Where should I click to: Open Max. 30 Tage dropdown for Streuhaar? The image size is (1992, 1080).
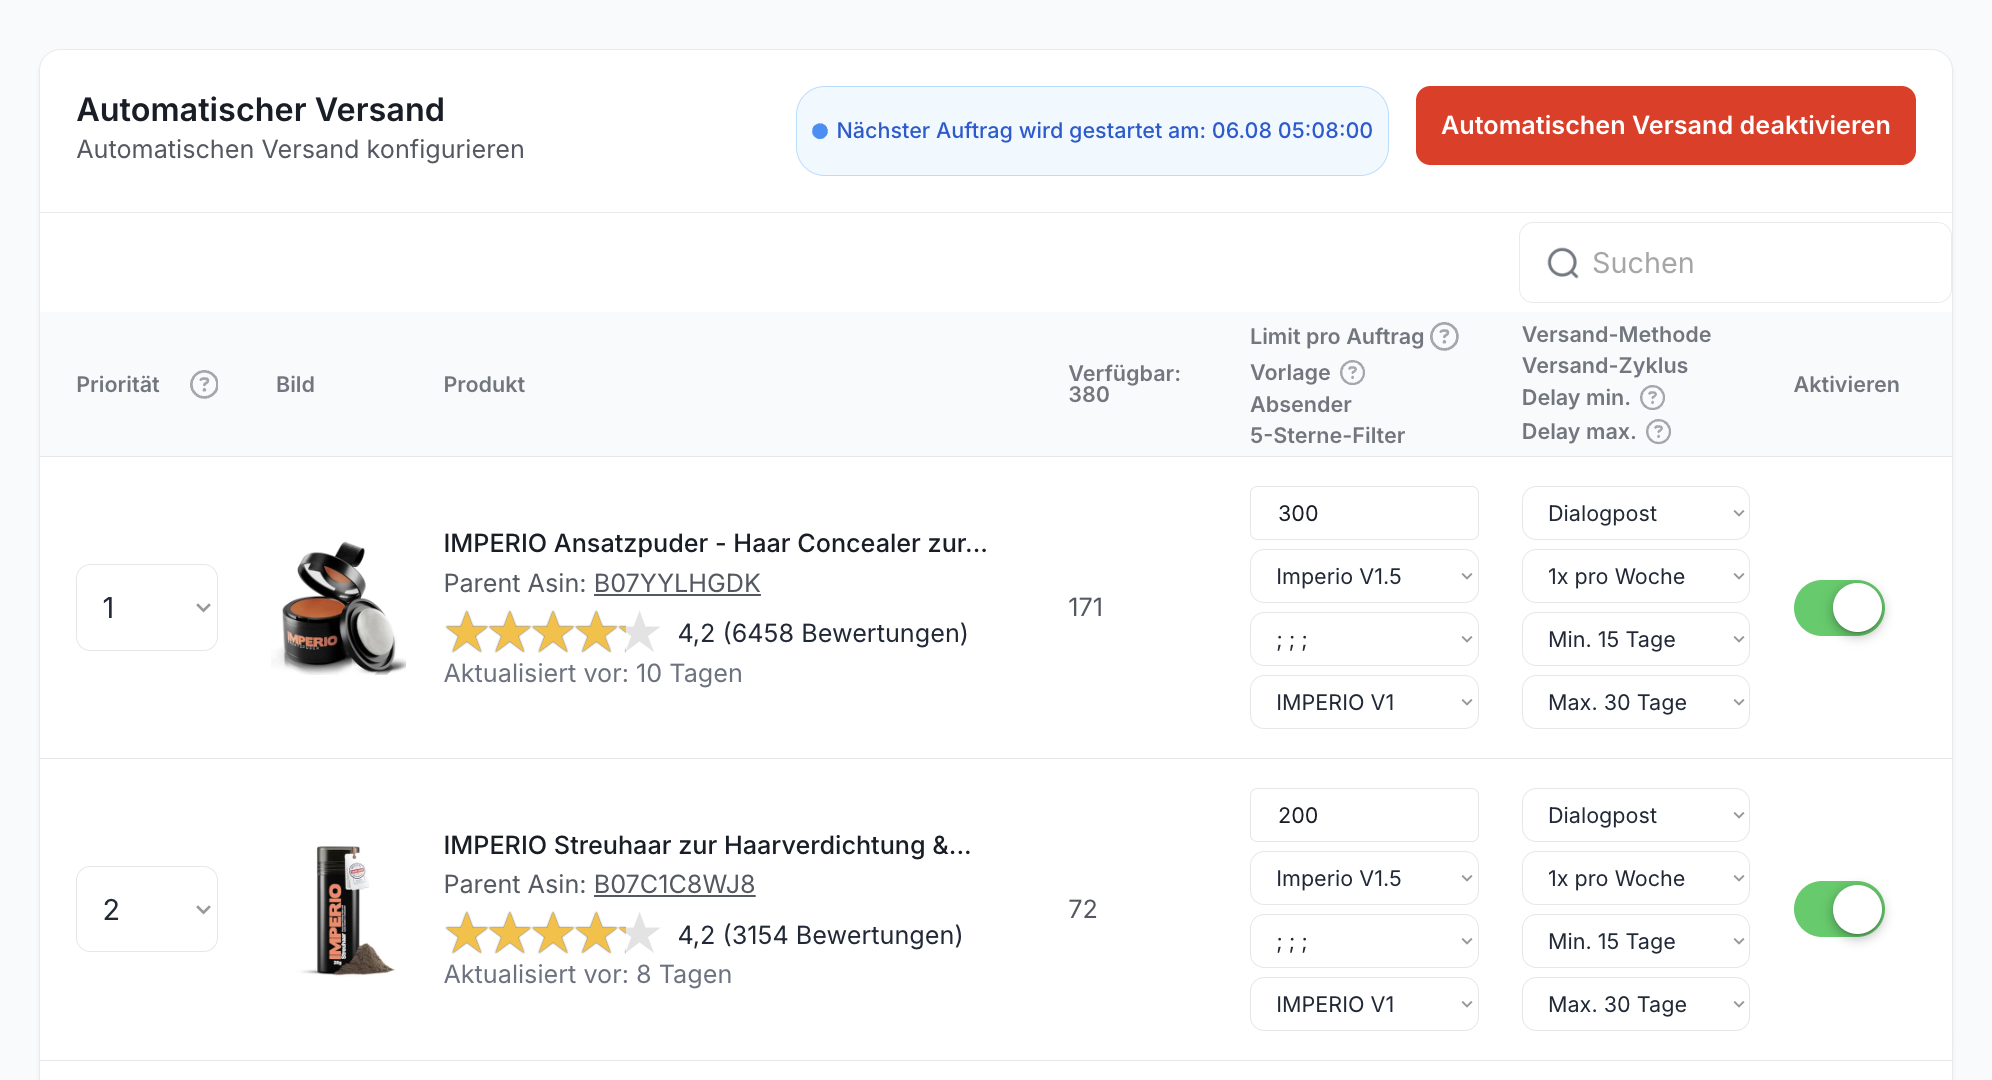pos(1636,1004)
